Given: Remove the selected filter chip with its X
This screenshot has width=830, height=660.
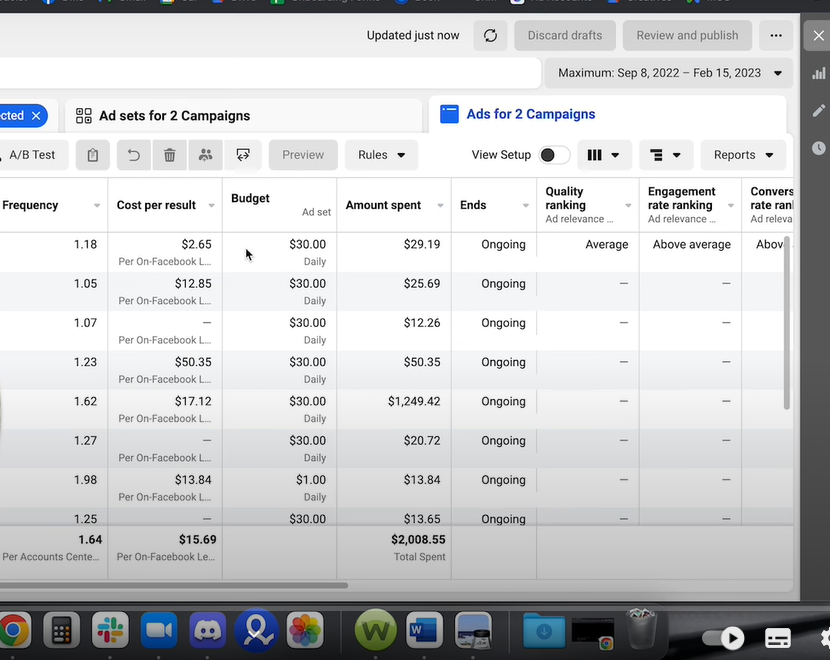Looking at the screenshot, I should click(36, 115).
